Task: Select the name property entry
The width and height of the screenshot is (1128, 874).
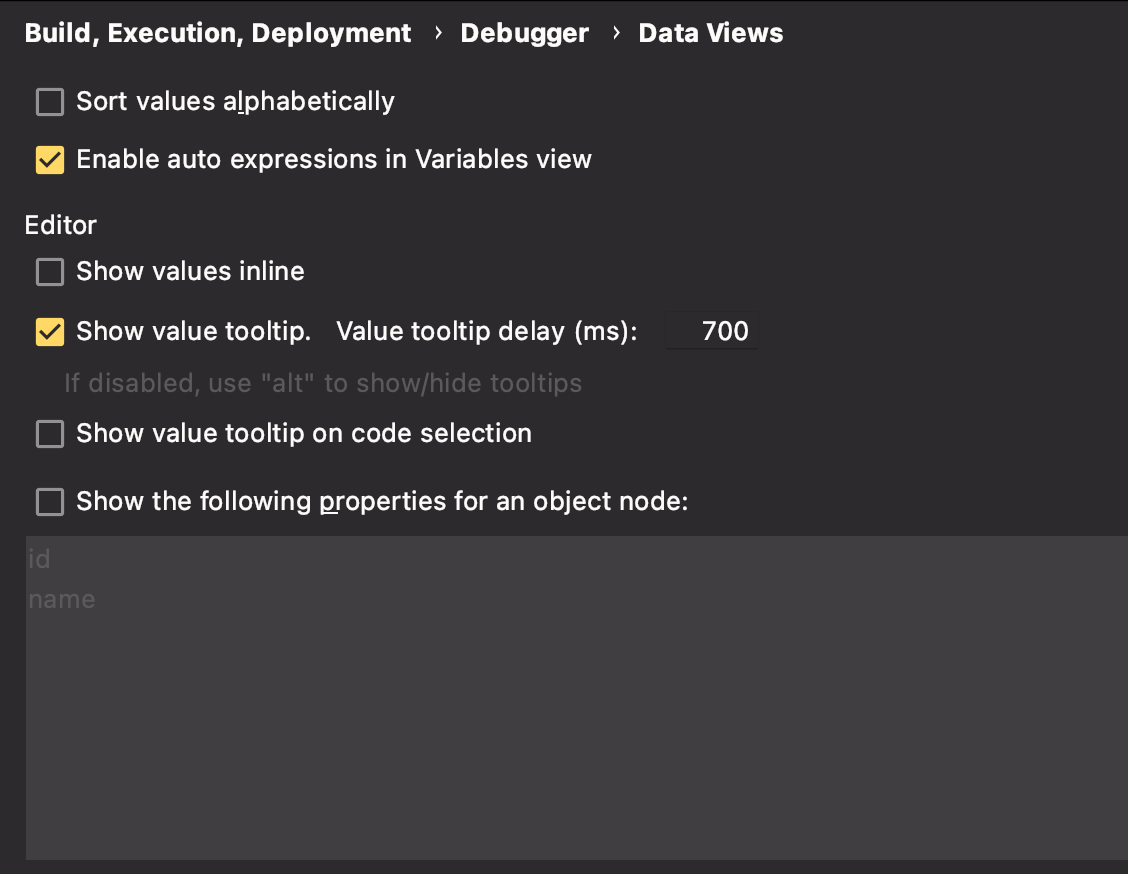Action: [x=62, y=599]
